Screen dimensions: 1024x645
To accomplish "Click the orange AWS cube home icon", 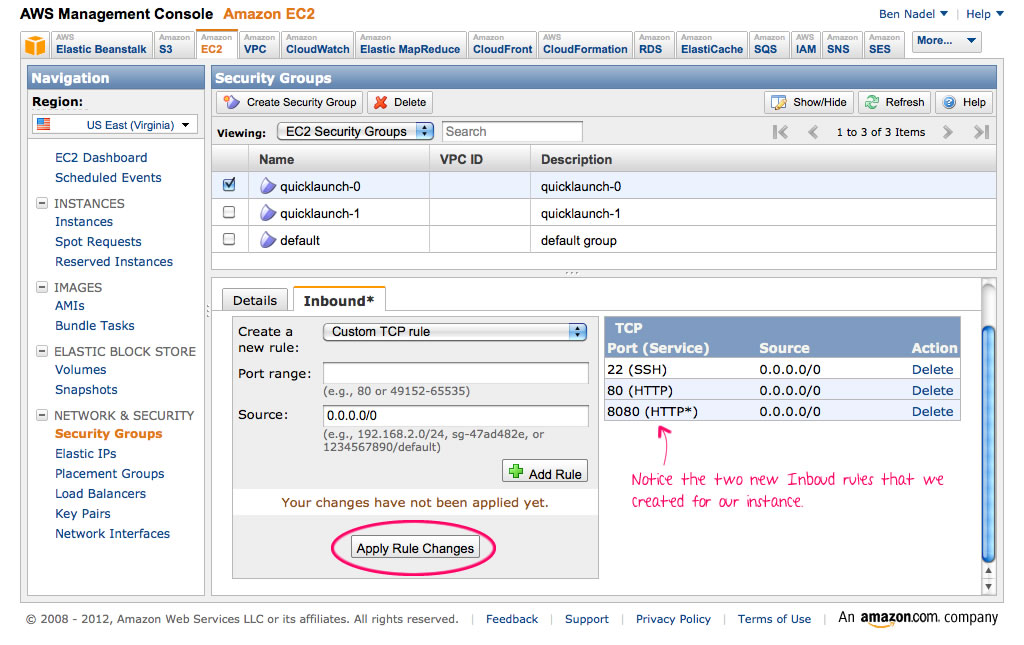I will click(x=35, y=45).
